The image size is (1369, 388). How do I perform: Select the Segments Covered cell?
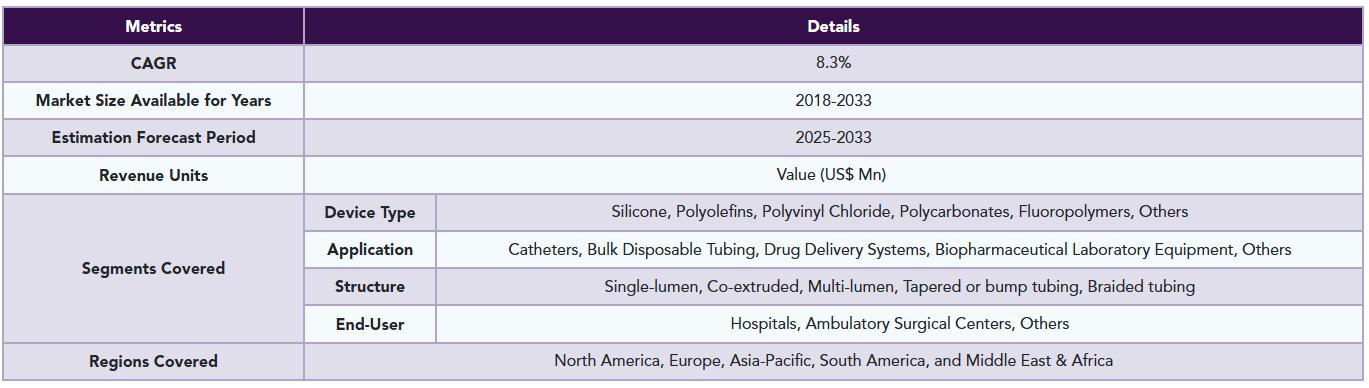click(x=153, y=268)
